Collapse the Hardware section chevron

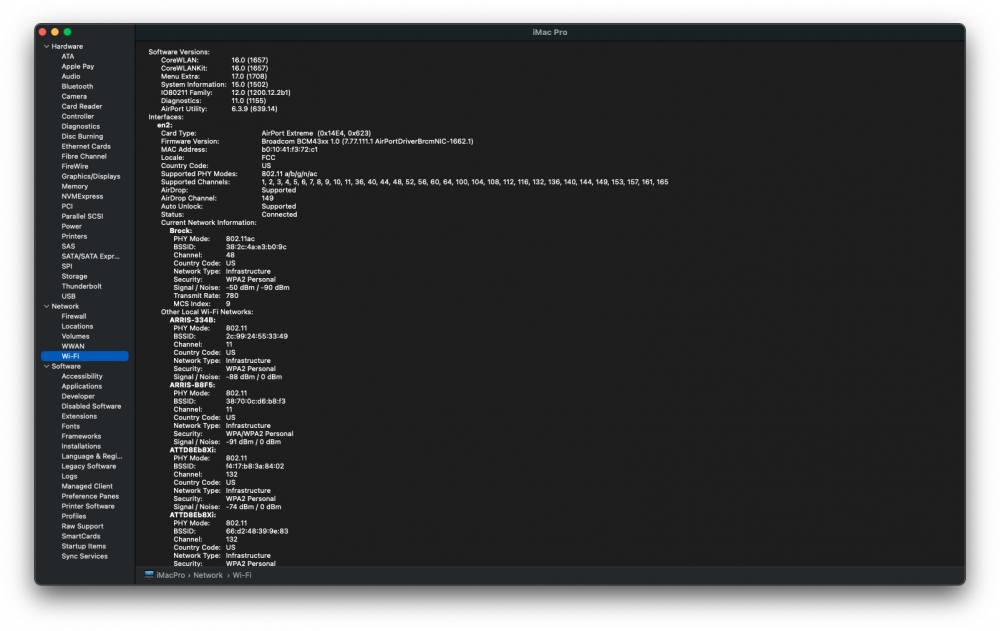point(47,47)
